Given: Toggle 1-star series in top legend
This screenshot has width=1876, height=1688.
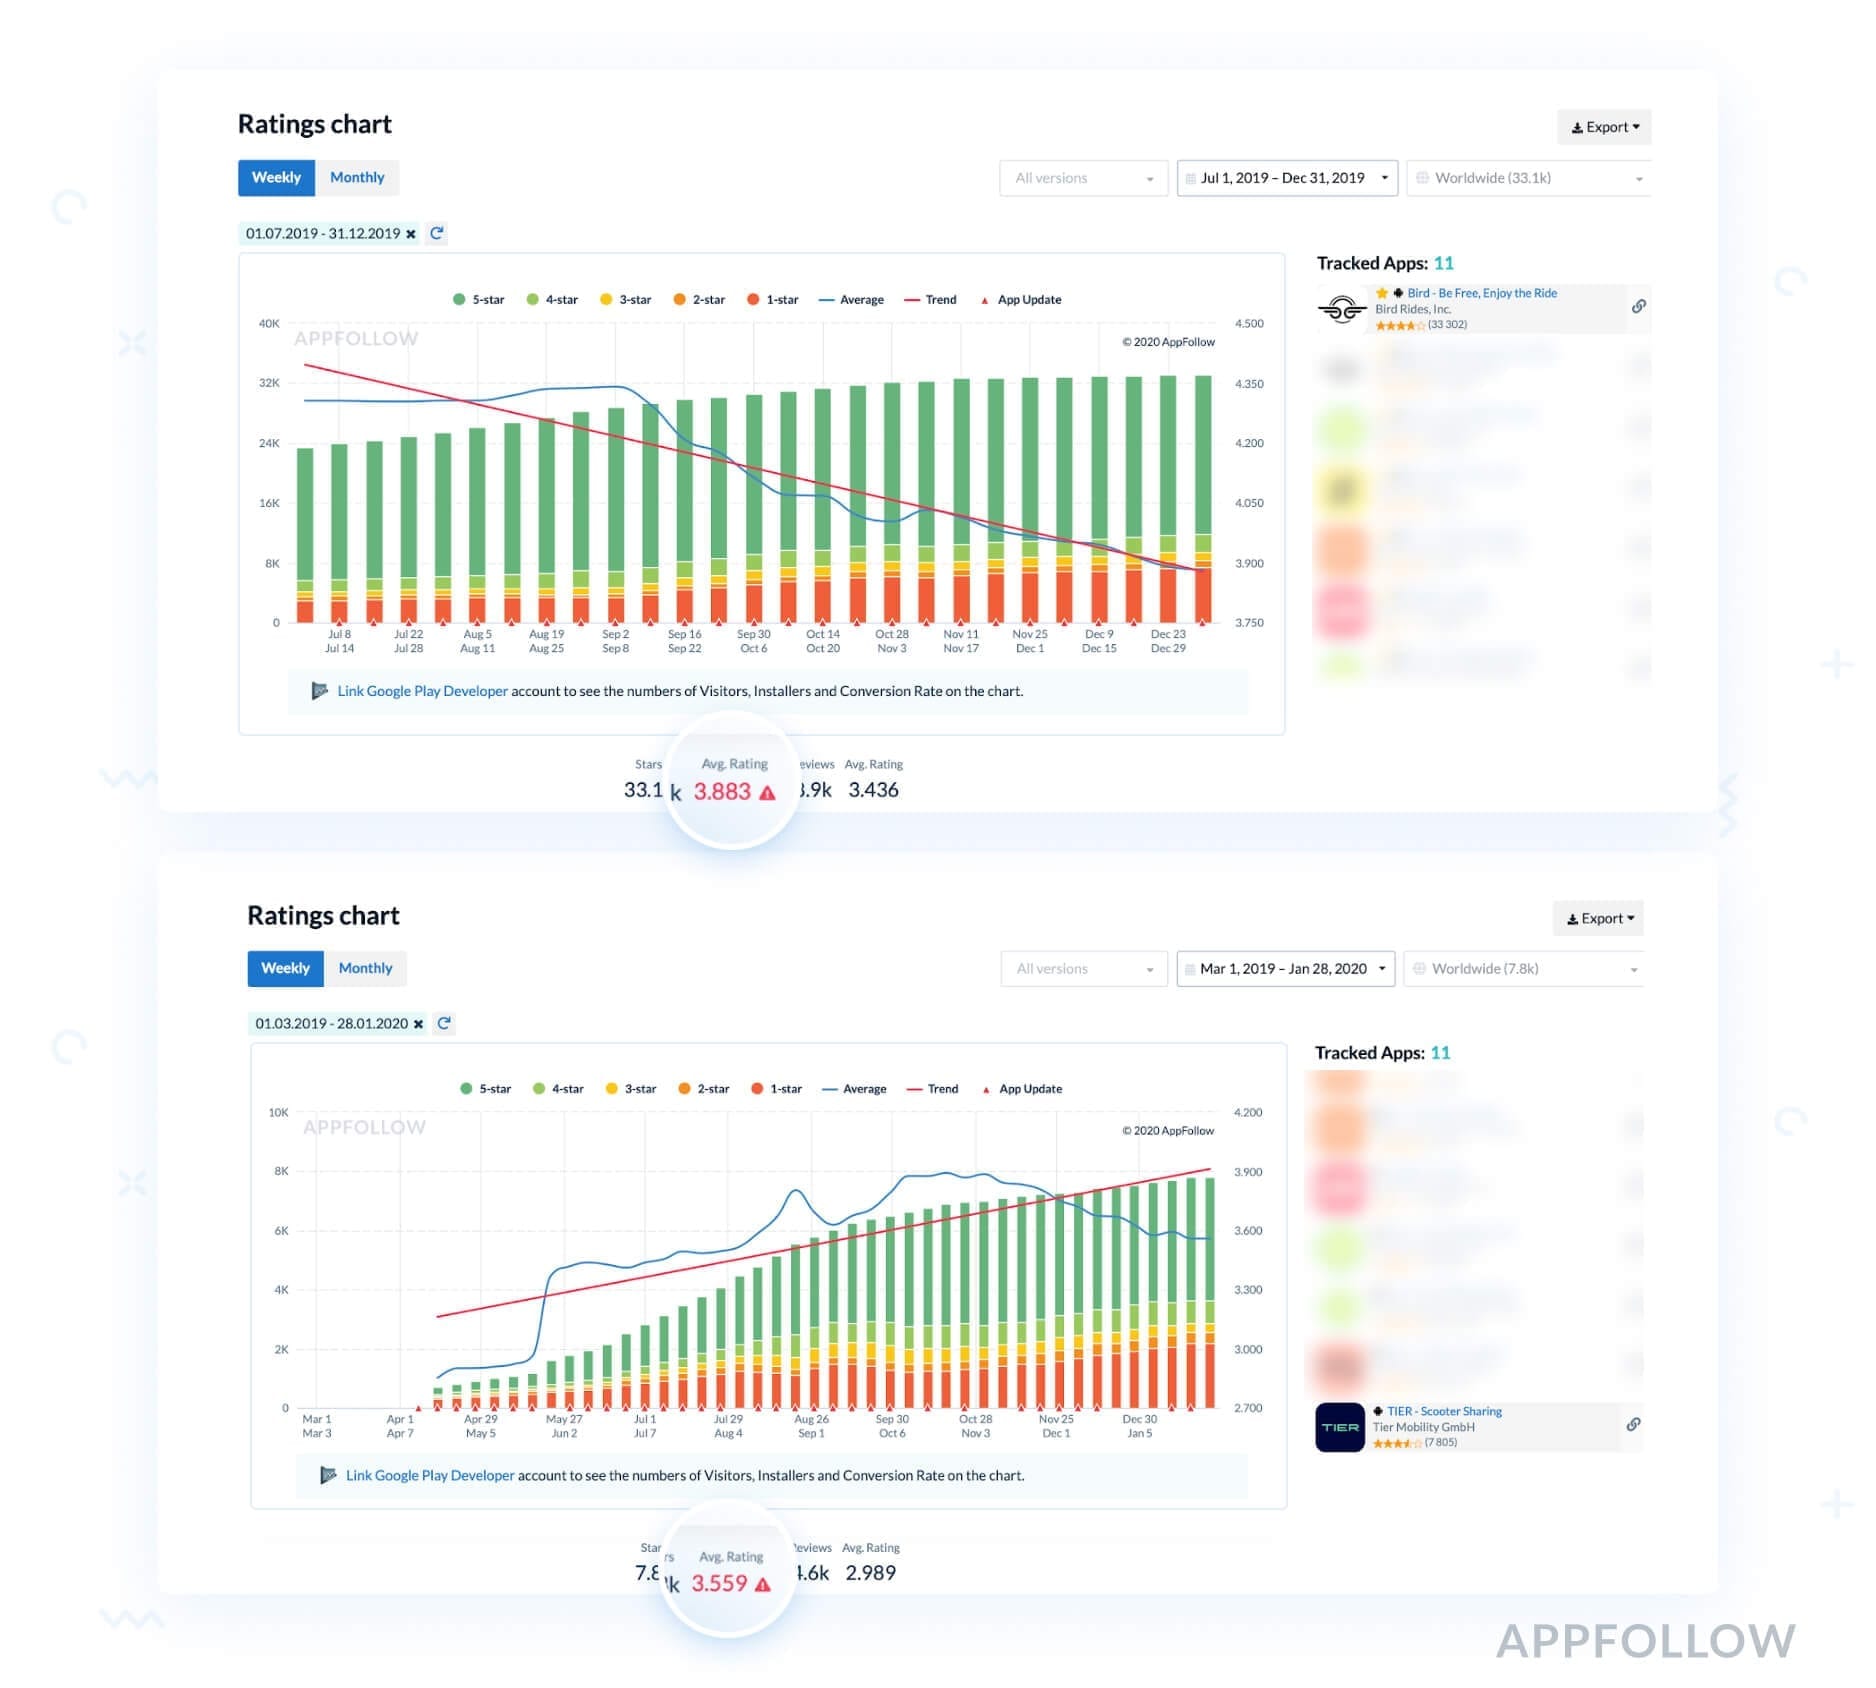Looking at the screenshot, I should 772,299.
